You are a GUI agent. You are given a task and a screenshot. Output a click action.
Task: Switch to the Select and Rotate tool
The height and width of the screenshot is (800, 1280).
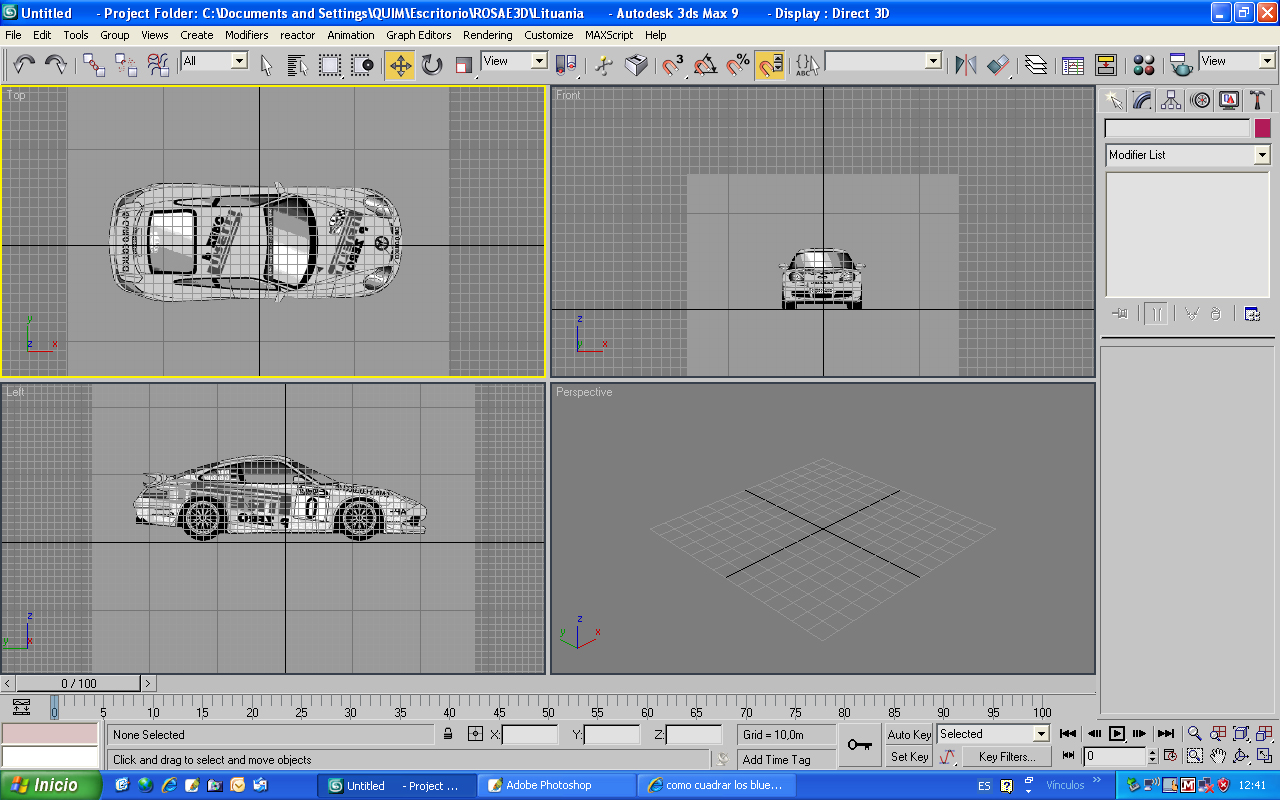pos(432,65)
